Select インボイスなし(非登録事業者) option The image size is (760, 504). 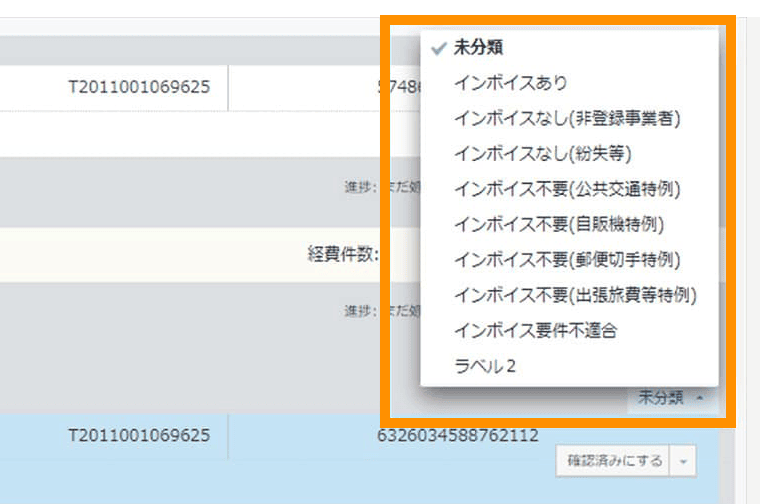566,118
